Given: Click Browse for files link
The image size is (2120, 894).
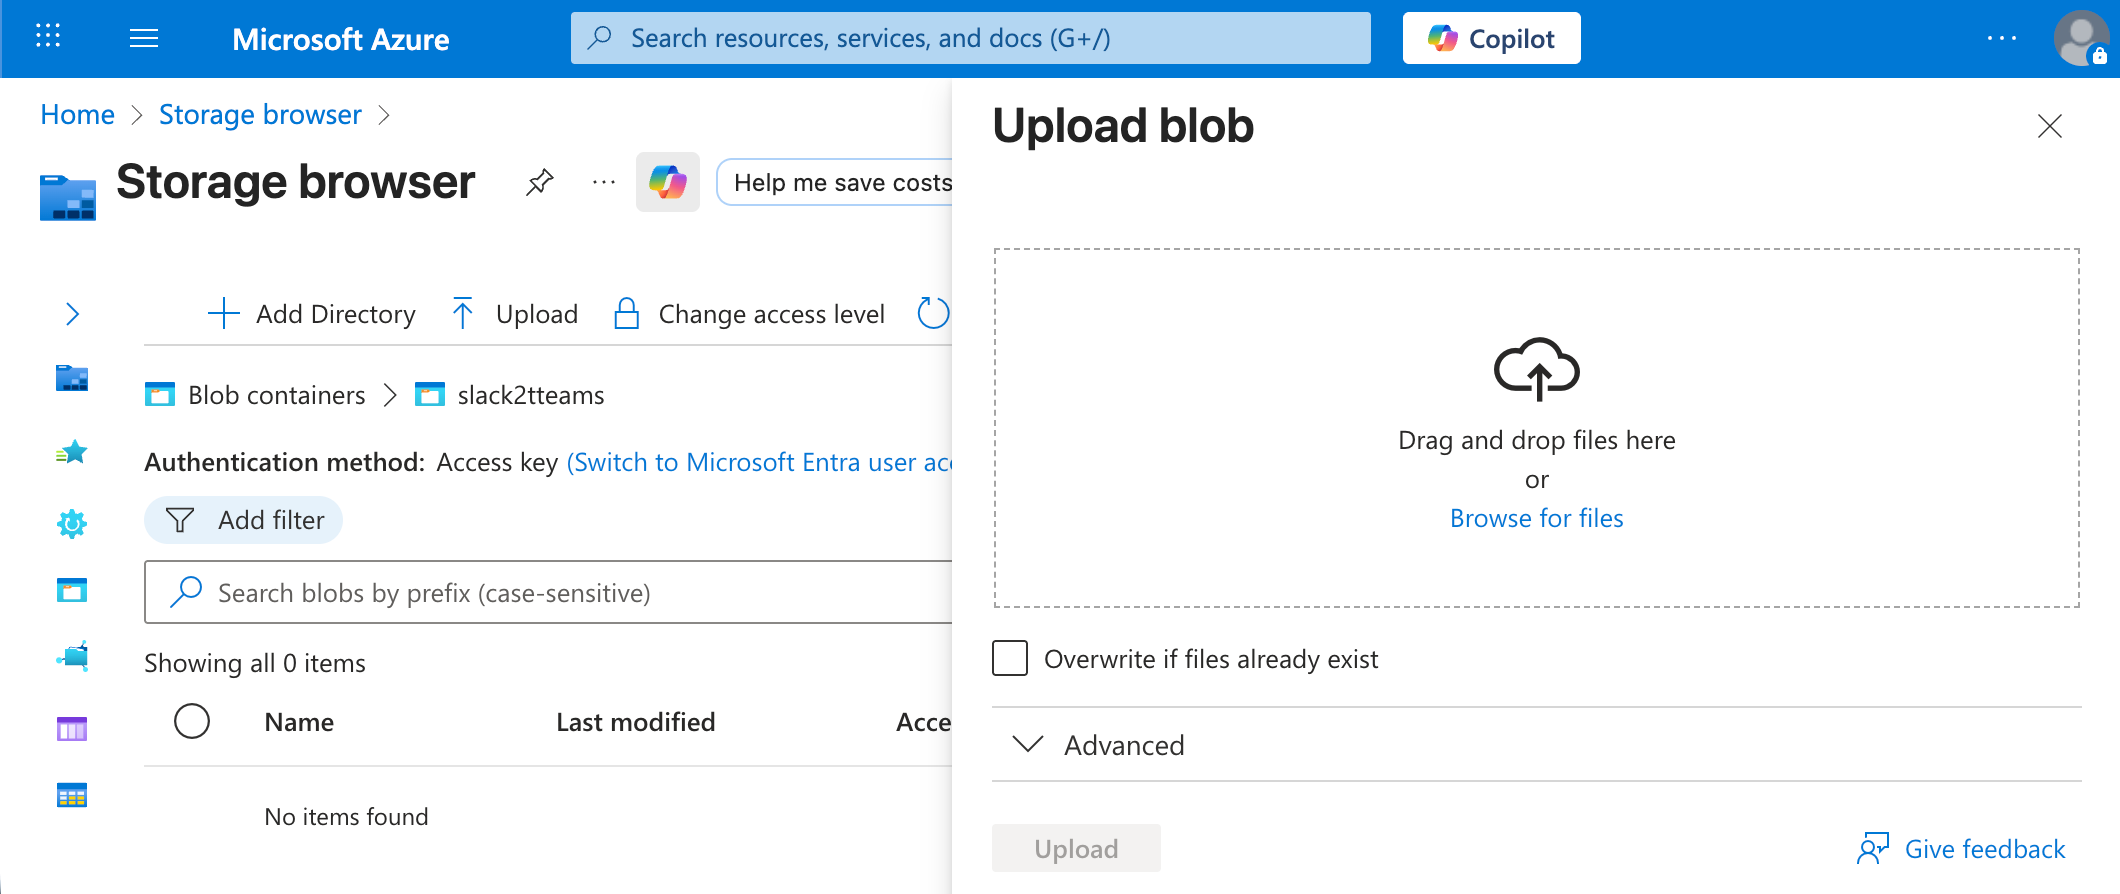Looking at the screenshot, I should [x=1537, y=518].
